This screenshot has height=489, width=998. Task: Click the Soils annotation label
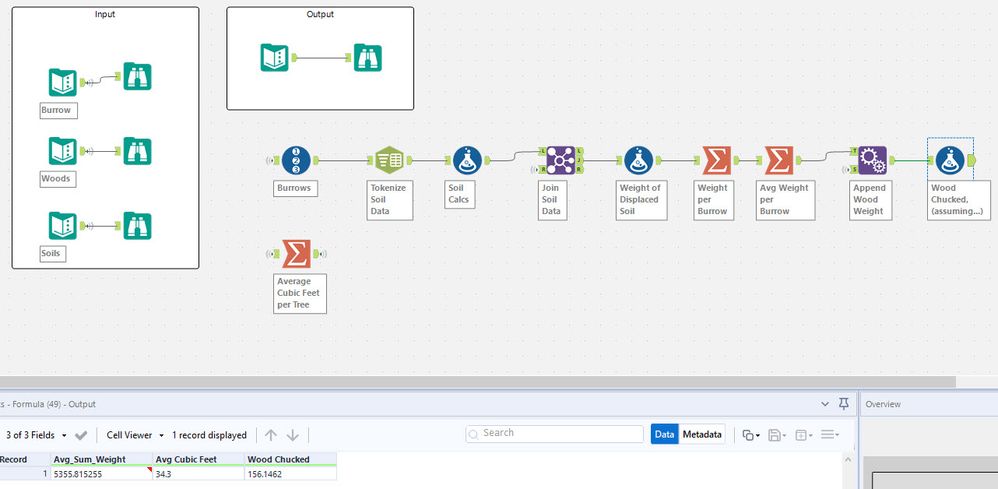[52, 253]
